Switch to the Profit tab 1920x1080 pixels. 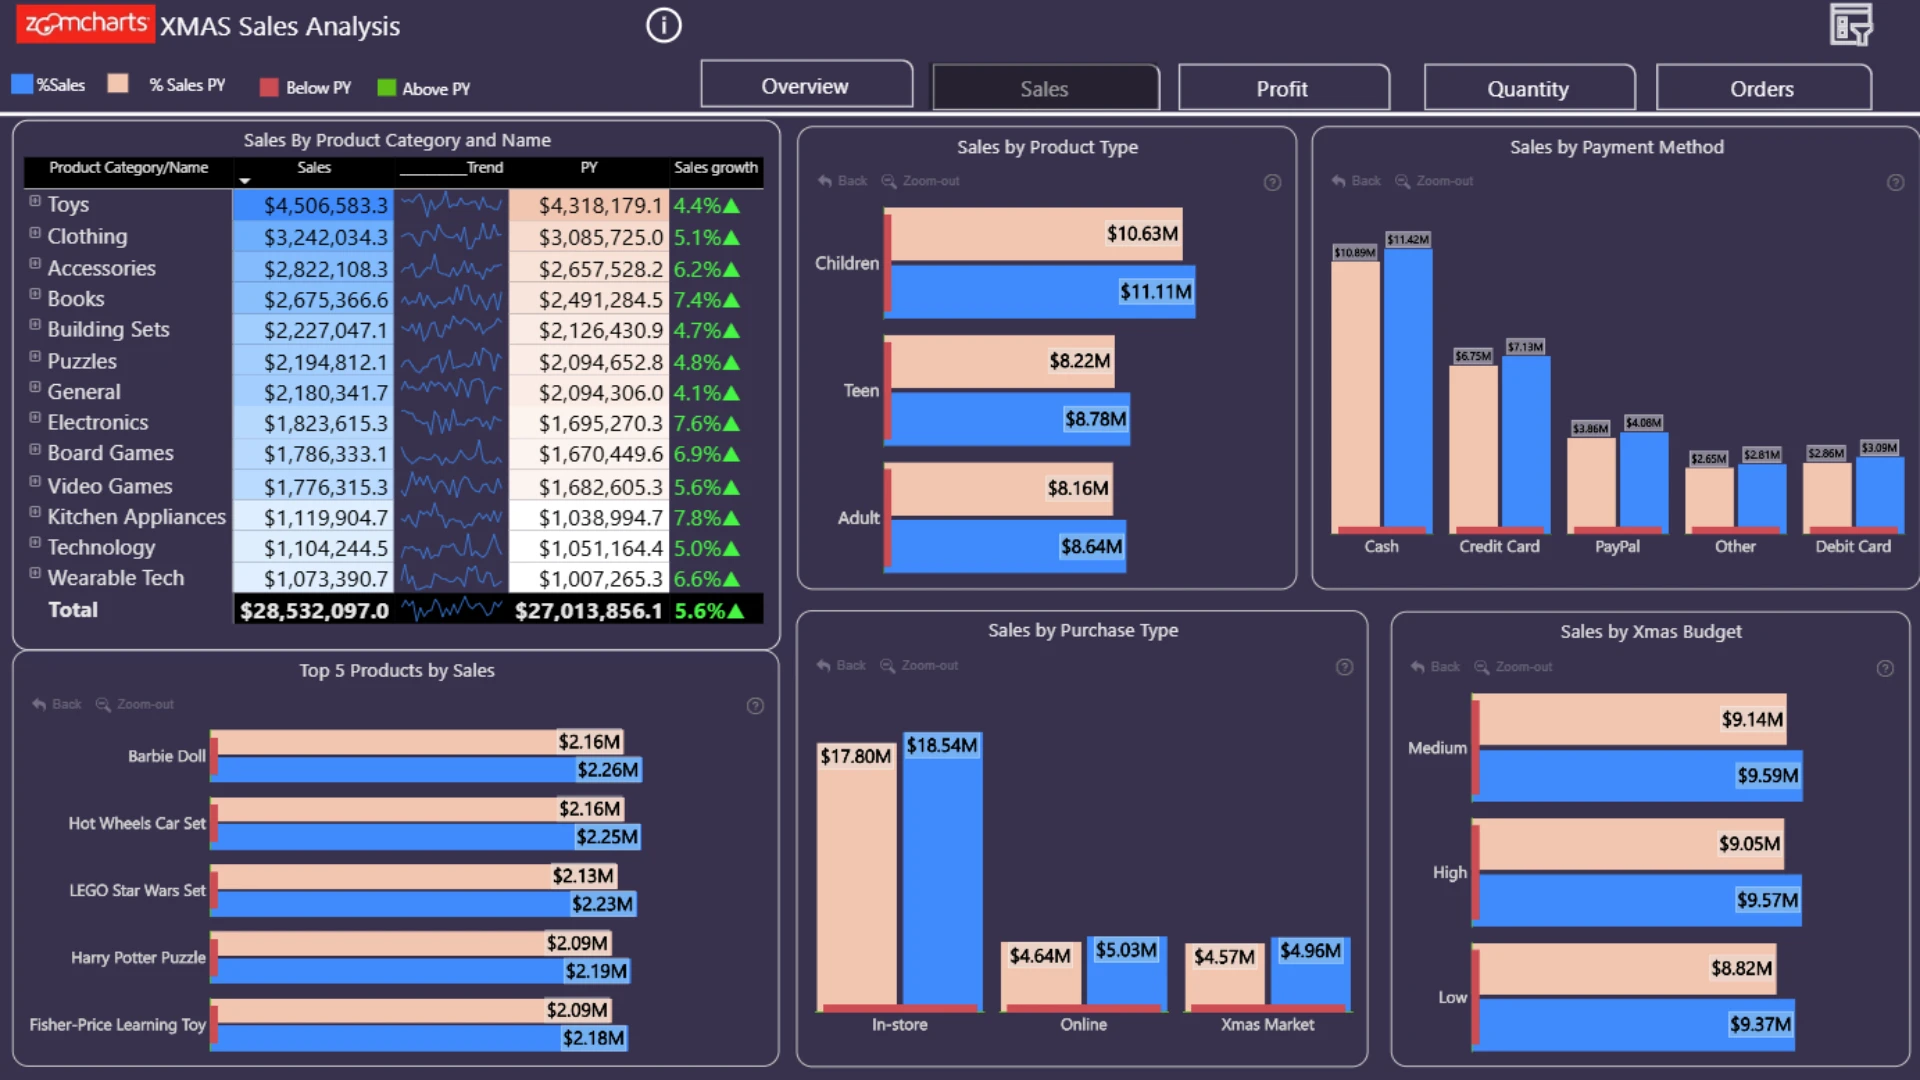click(1283, 88)
